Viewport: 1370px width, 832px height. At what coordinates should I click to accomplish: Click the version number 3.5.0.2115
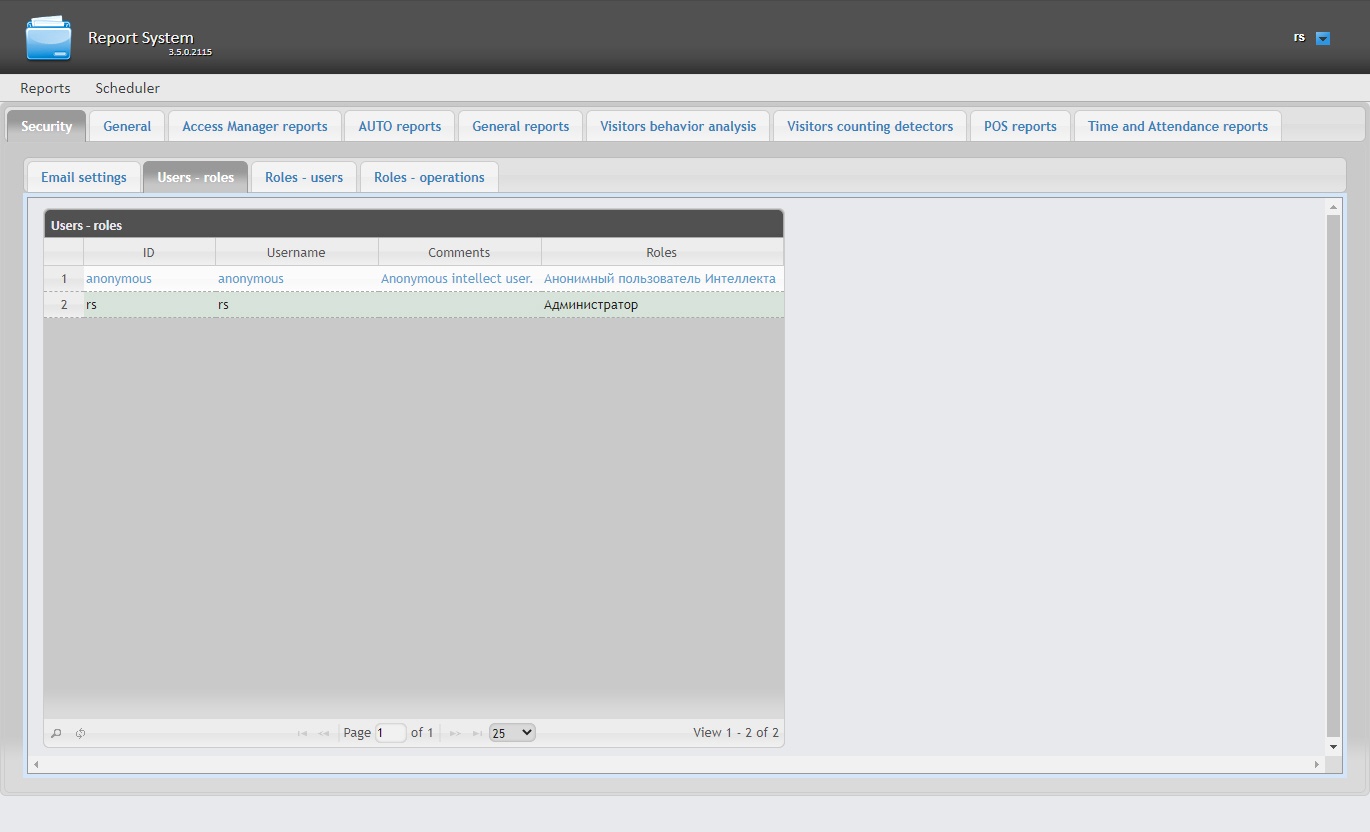tap(190, 52)
